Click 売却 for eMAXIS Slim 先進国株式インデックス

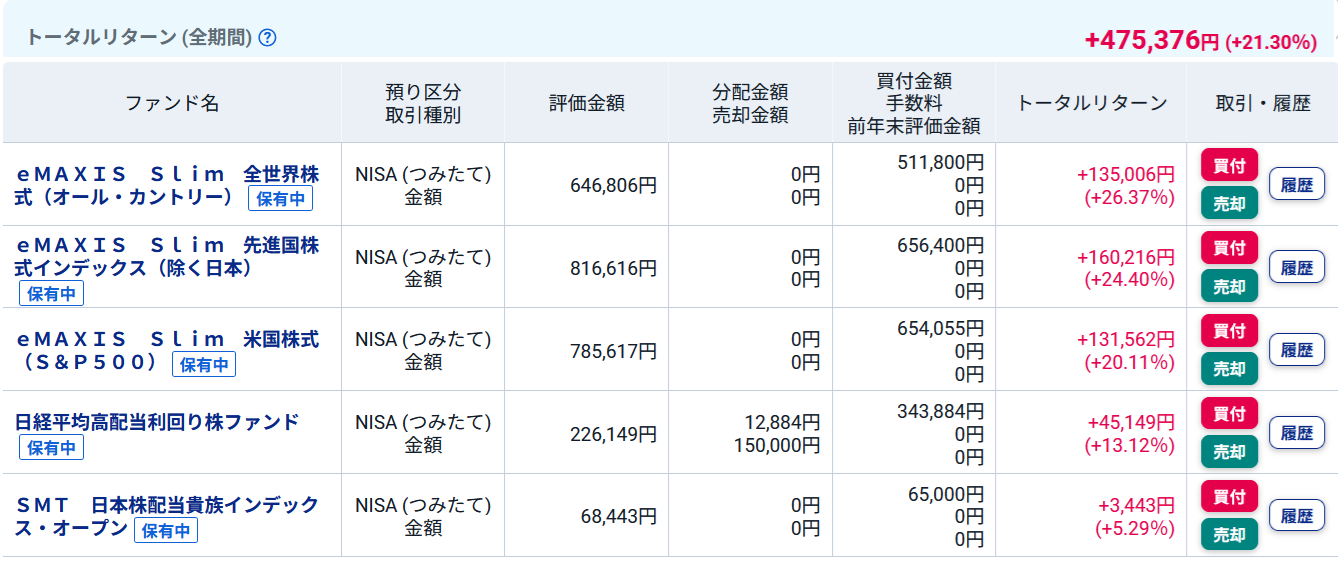click(1229, 287)
